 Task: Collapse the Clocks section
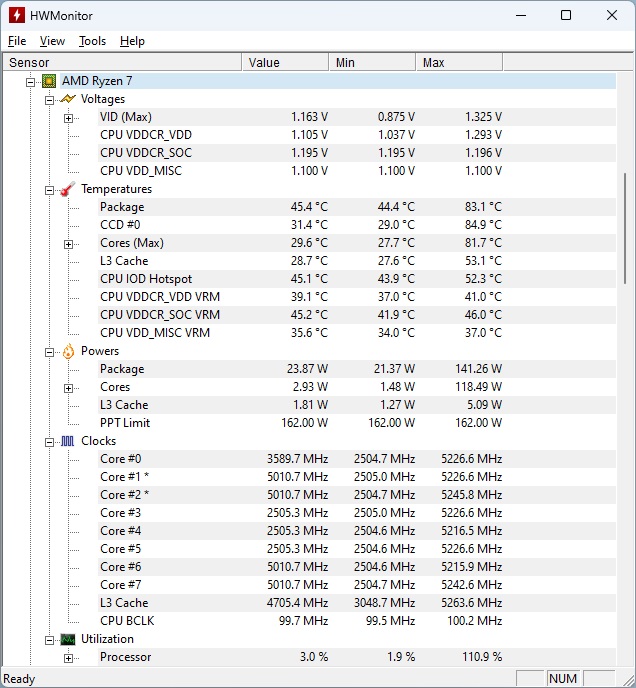[x=50, y=442]
